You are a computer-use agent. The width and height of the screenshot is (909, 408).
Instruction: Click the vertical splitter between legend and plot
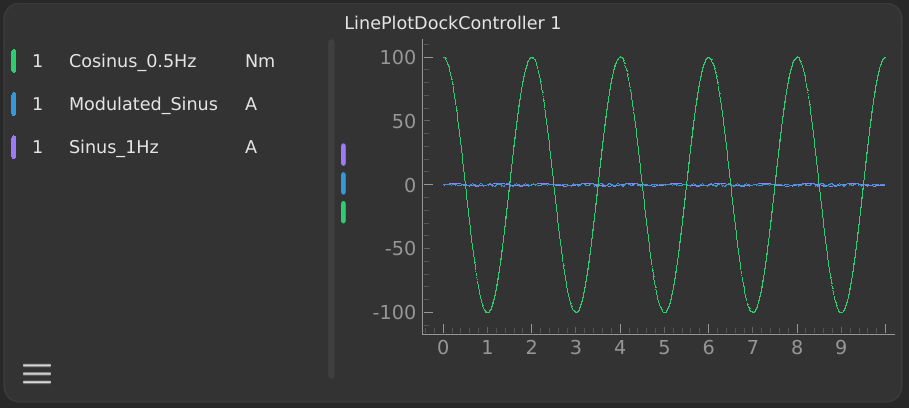point(331,208)
